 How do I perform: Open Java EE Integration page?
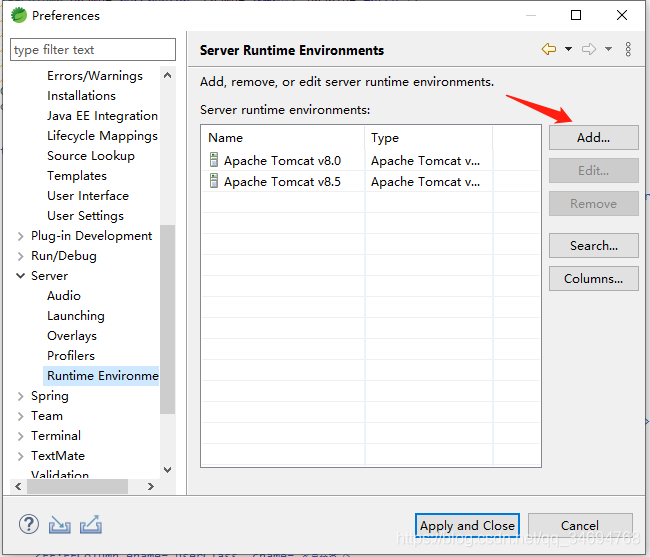pyautogui.click(x=102, y=116)
